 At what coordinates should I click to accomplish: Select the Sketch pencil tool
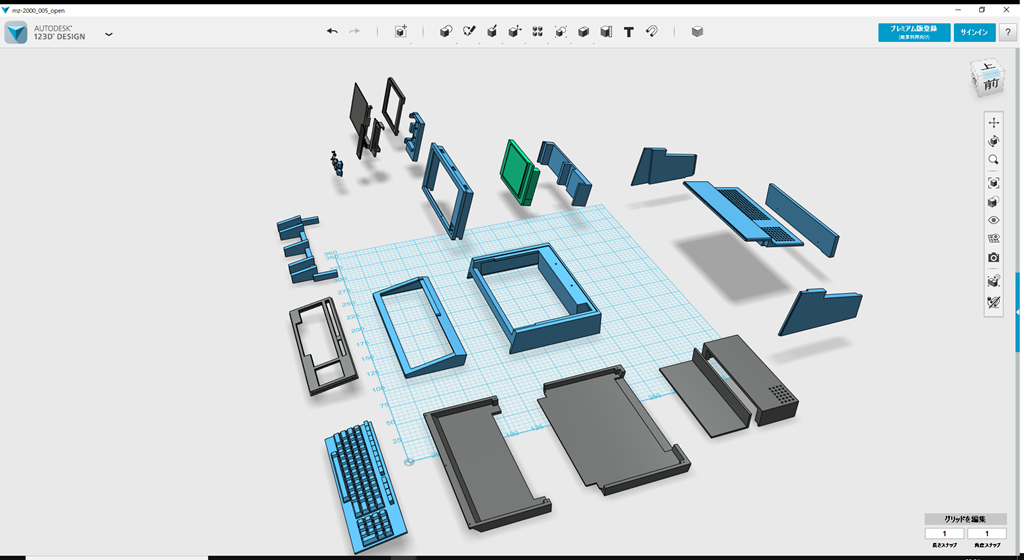point(469,32)
